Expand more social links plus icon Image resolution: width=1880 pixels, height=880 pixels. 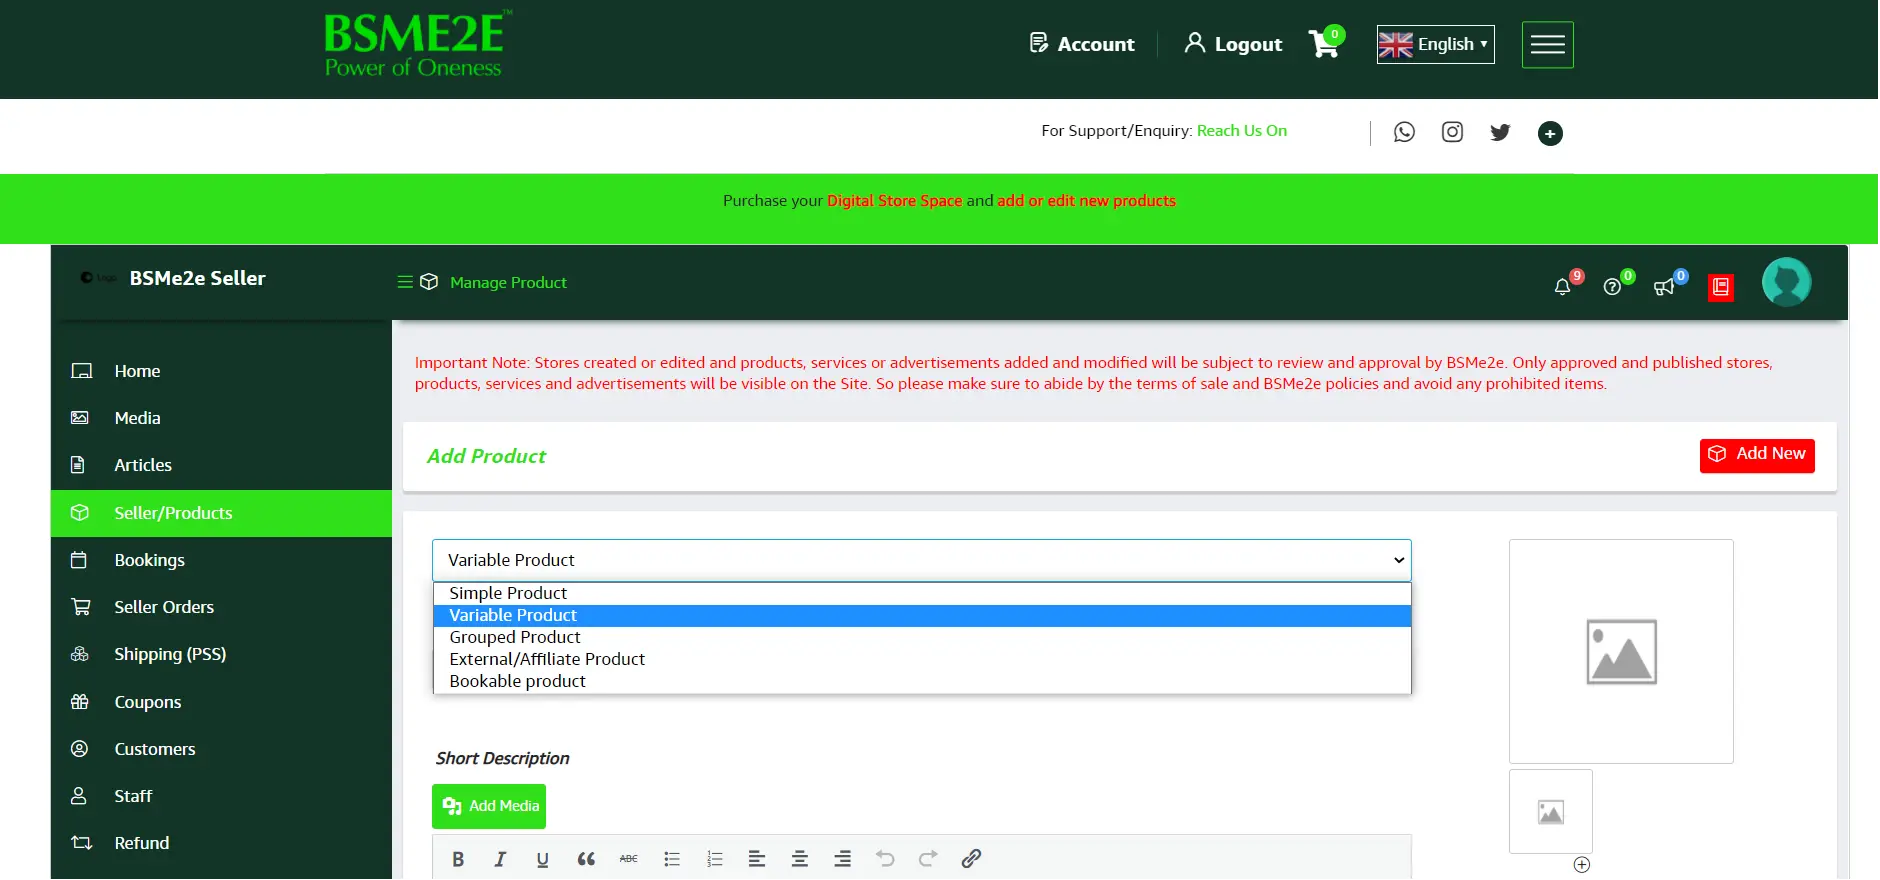1550,133
